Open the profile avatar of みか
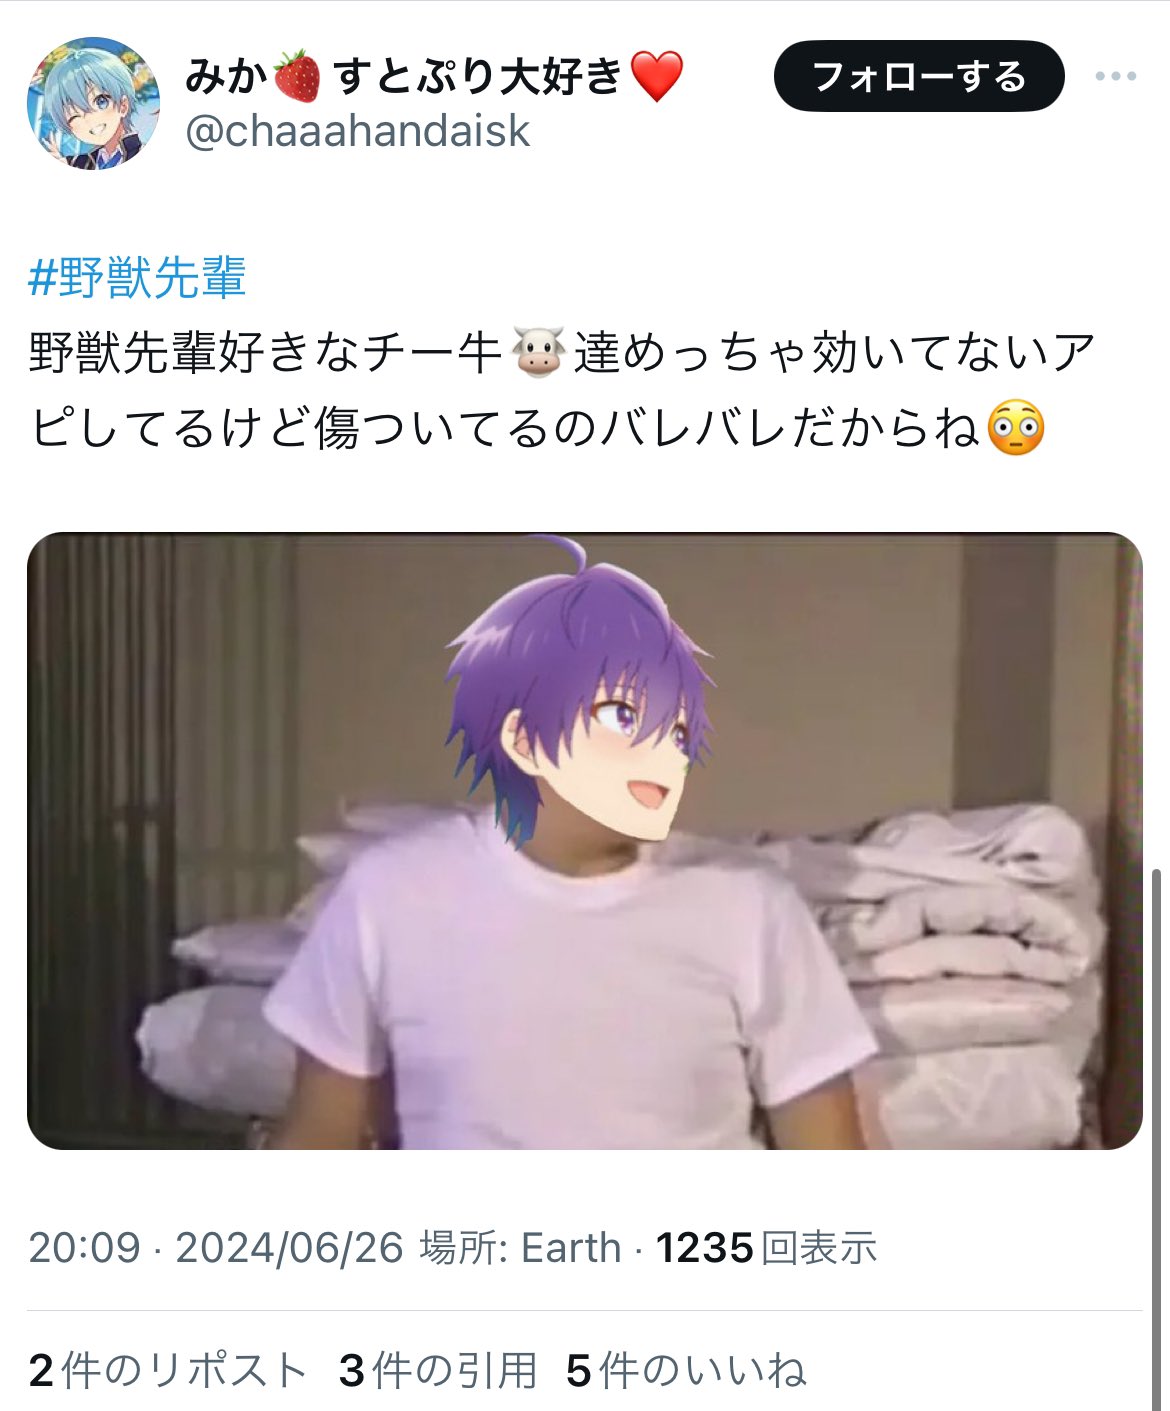 pyautogui.click(x=93, y=104)
